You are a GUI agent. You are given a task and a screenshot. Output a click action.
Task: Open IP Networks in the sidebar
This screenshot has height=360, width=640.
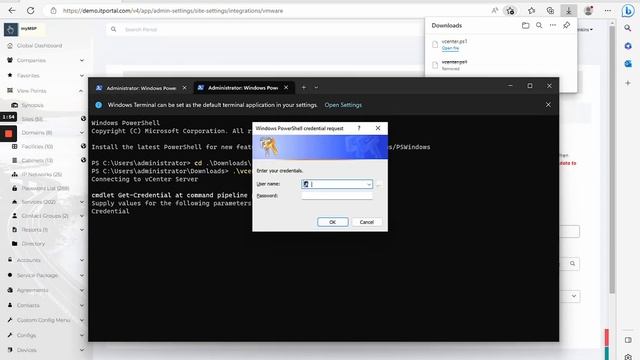point(41,174)
